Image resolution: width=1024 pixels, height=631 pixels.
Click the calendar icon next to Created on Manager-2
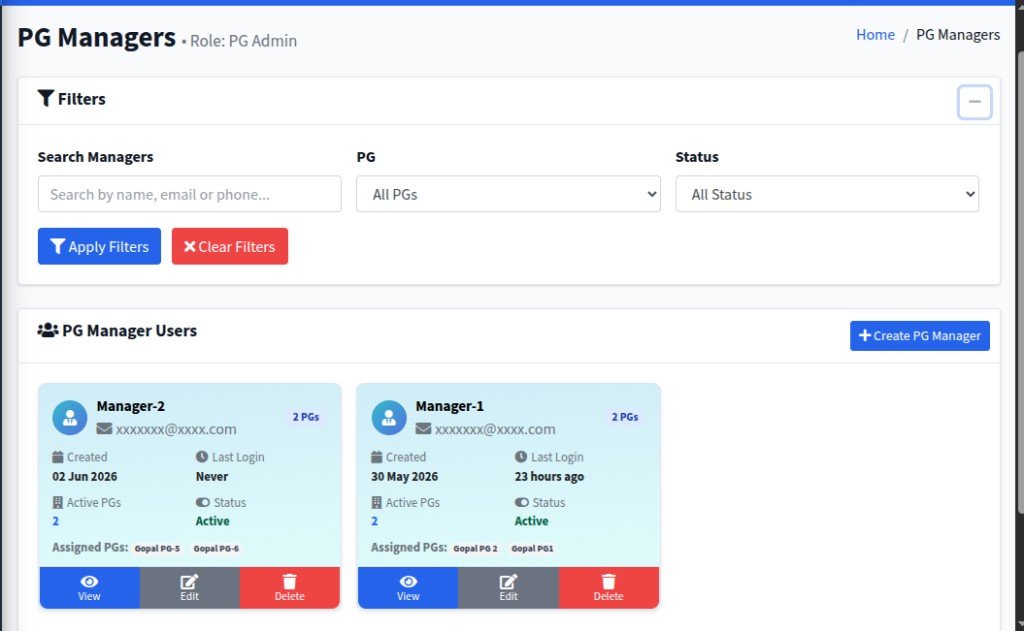pos(57,457)
